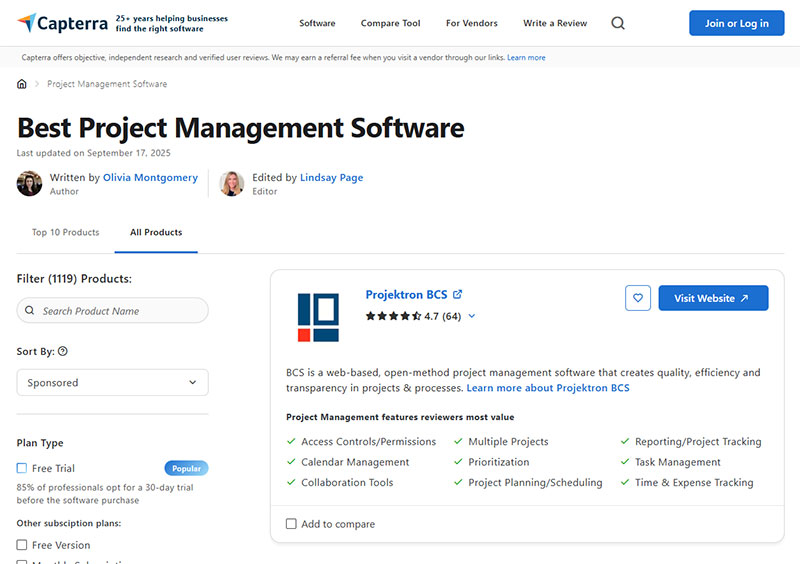
Task: Click the 4.7 star rating icons
Action: [x=392, y=316]
